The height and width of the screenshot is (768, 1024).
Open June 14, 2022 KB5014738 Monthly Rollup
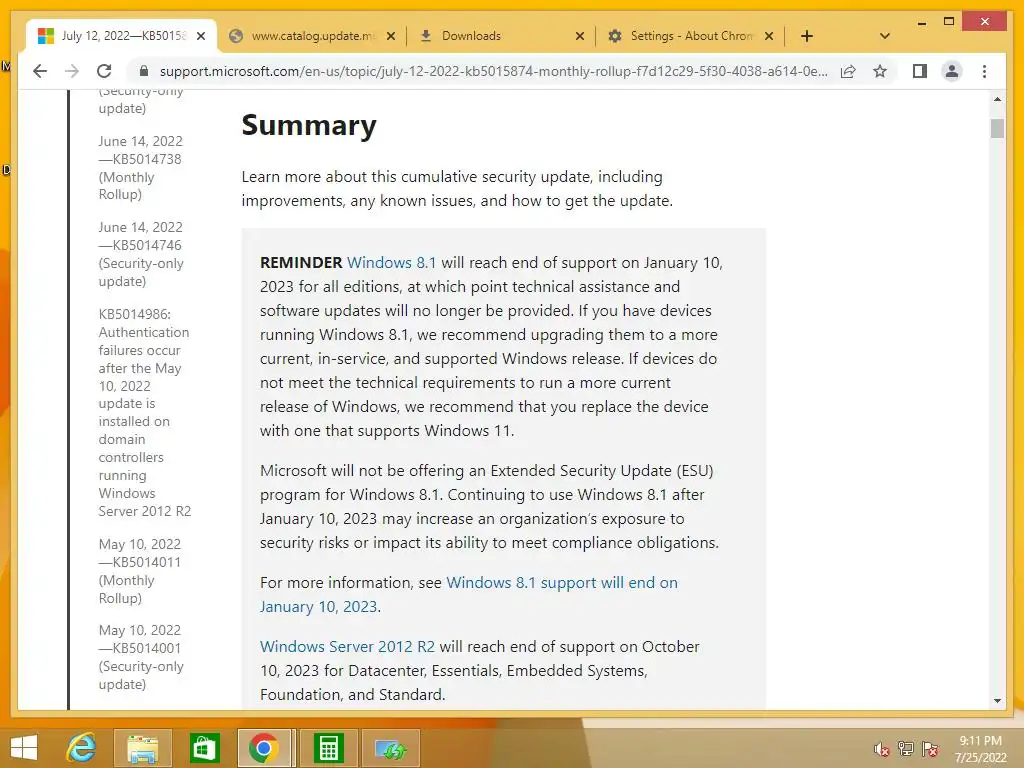click(x=140, y=168)
